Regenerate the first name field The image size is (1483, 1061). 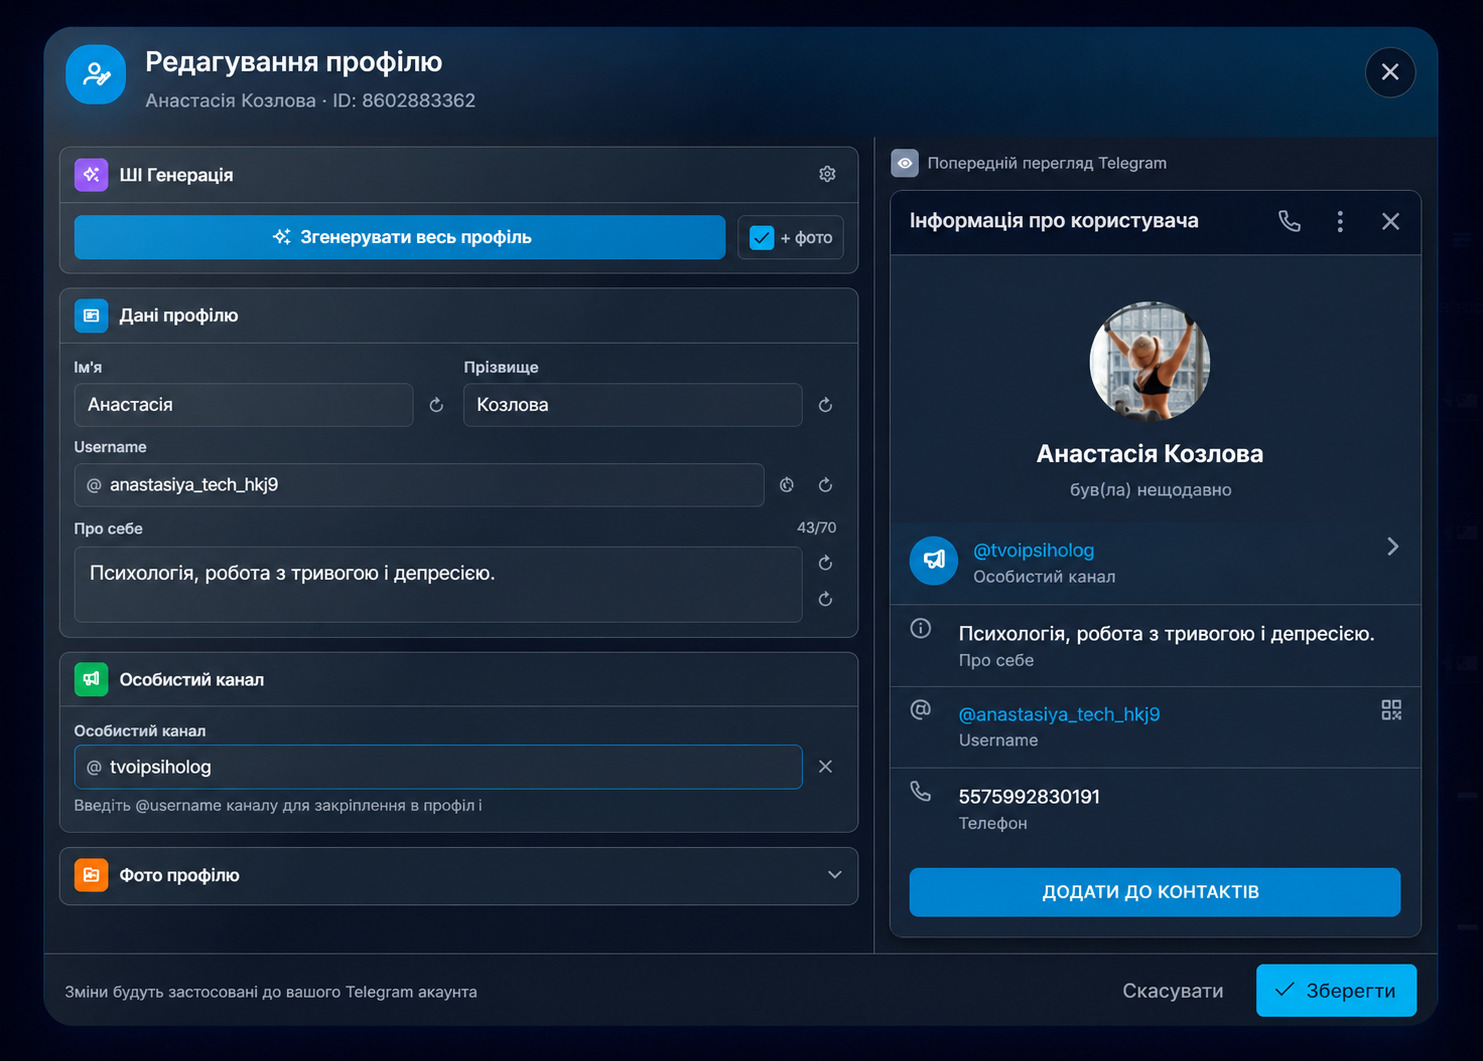click(x=436, y=405)
